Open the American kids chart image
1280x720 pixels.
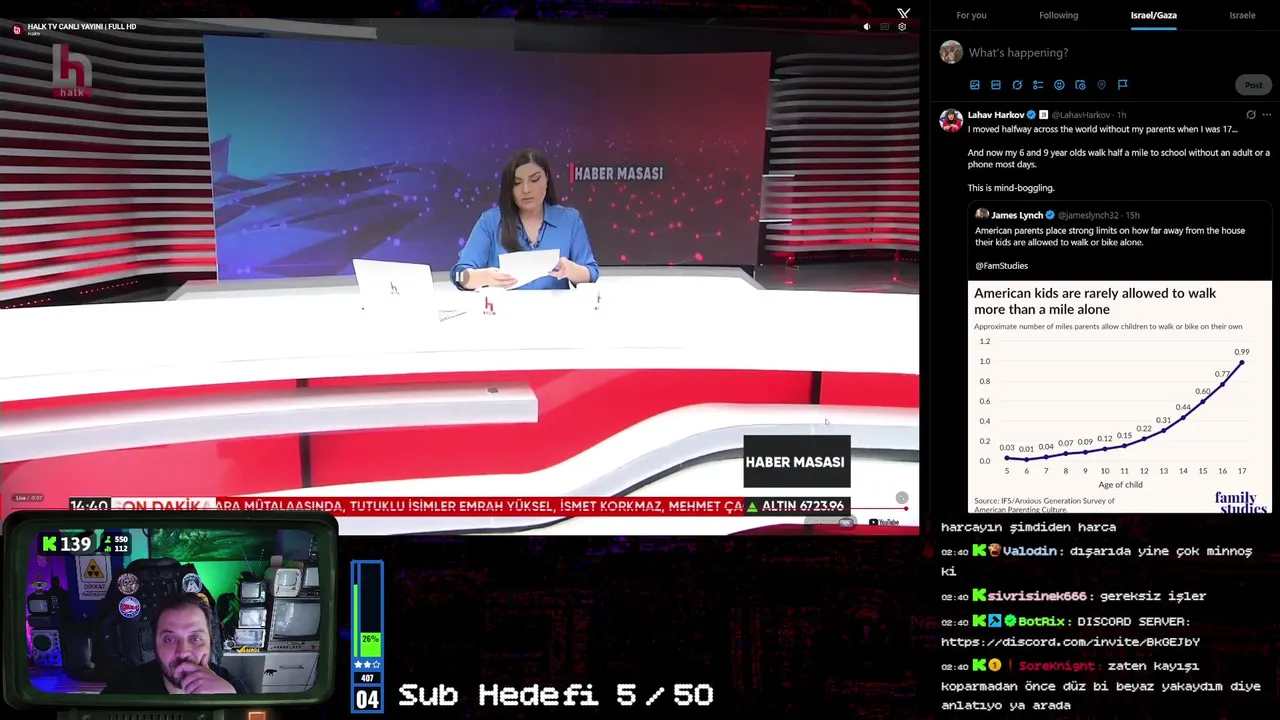(x=1120, y=397)
